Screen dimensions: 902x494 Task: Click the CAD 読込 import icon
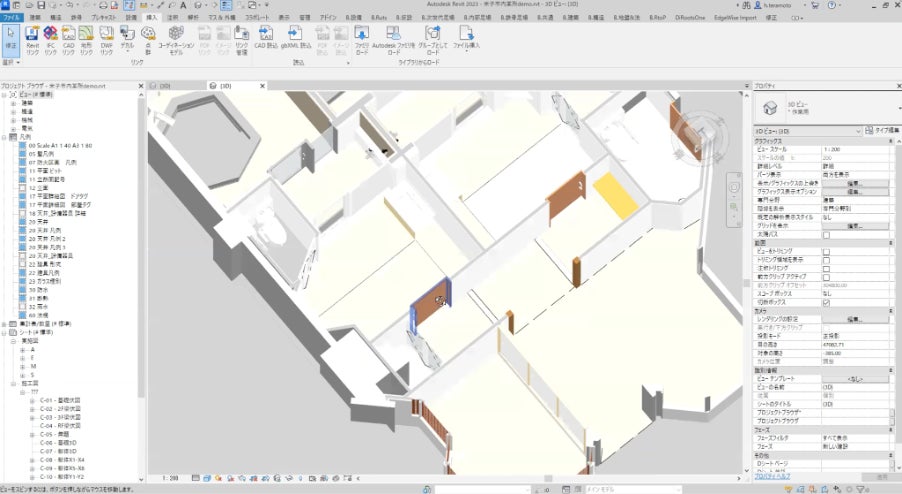(266, 37)
